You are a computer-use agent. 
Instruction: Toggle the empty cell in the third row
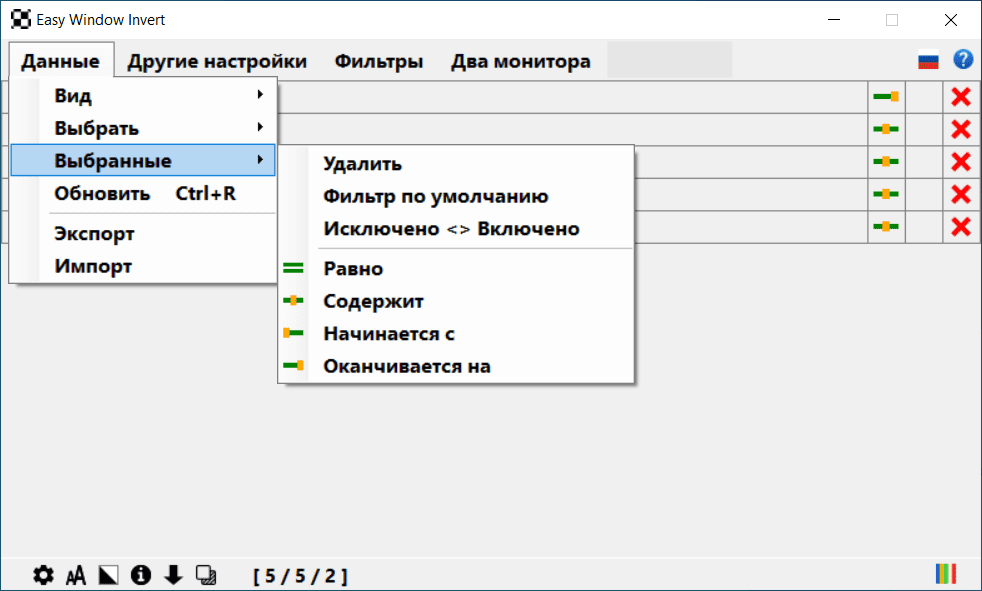pos(923,162)
